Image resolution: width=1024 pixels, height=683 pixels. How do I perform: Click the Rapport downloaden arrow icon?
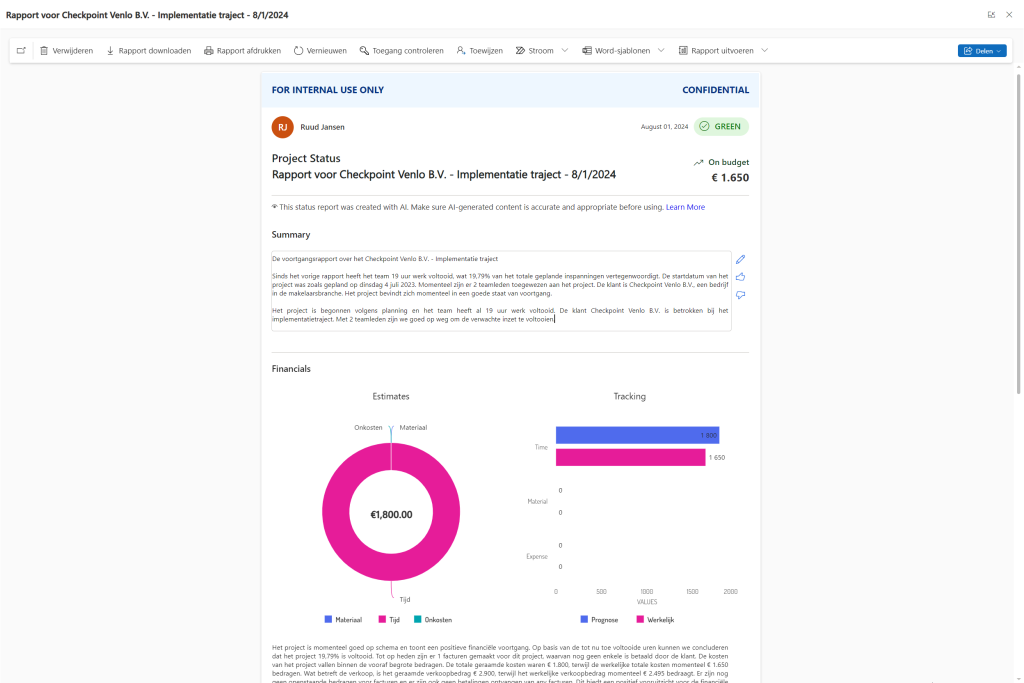(110, 50)
